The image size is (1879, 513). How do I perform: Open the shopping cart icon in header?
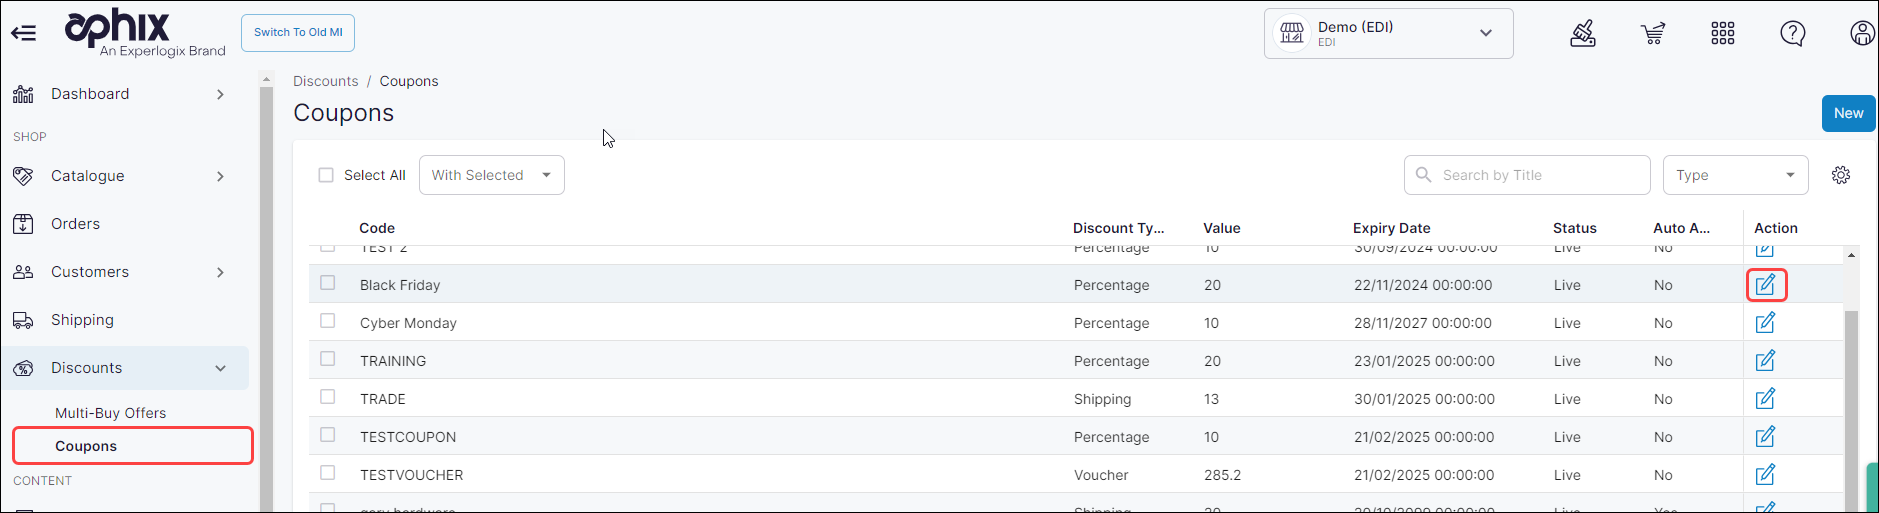[x=1653, y=34]
